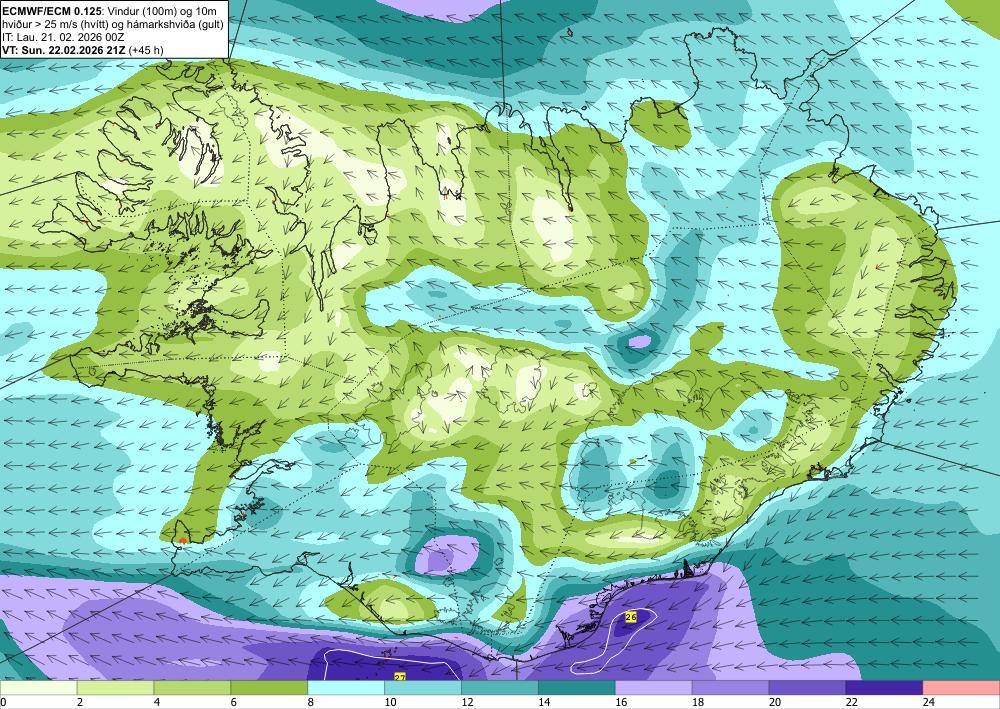
Task: Click the legend value 8
Action: pyautogui.click(x=311, y=702)
